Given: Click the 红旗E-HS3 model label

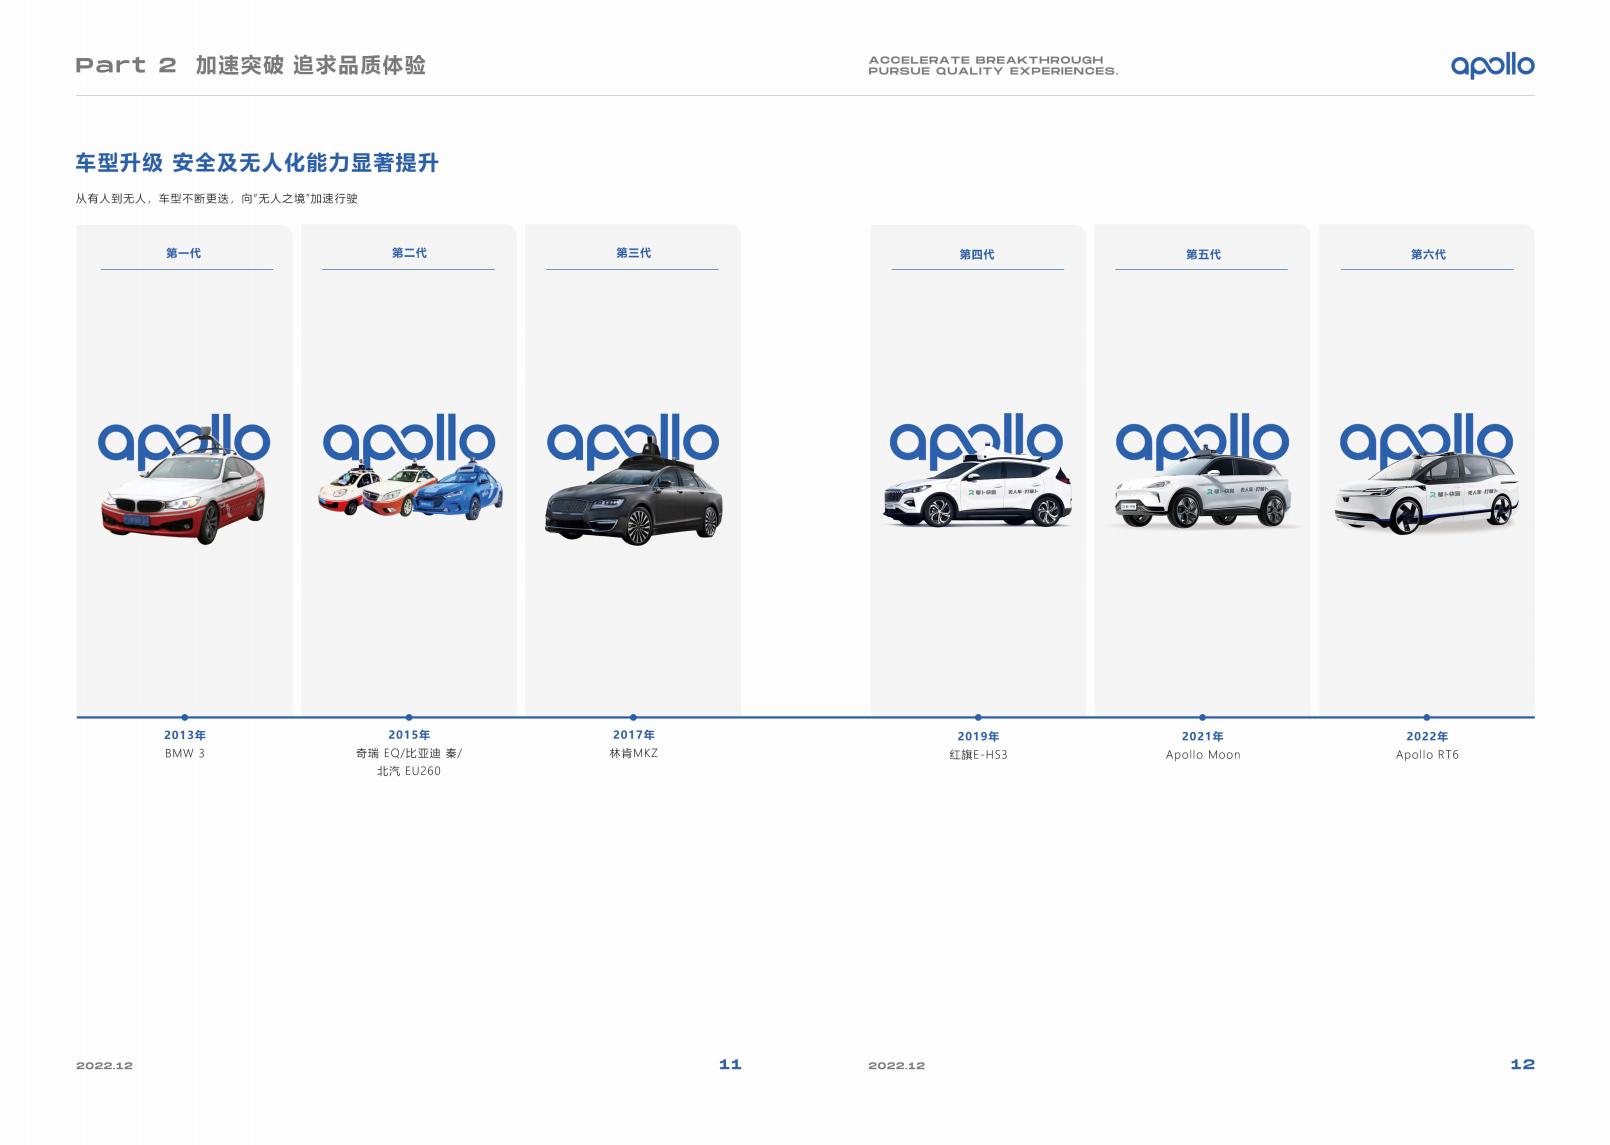Looking at the screenshot, I should point(978,755).
